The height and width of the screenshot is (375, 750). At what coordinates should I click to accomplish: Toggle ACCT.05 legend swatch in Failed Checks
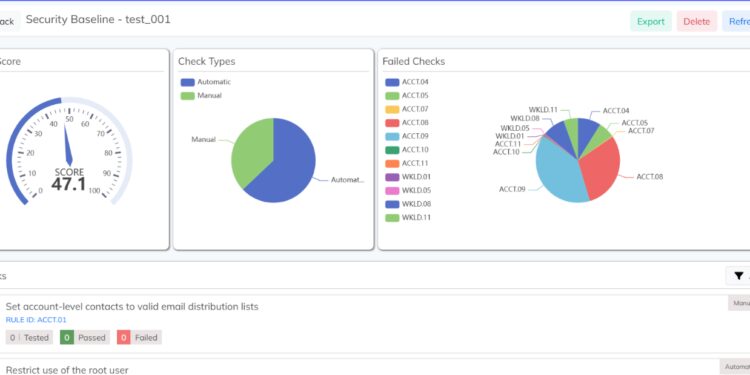point(392,96)
